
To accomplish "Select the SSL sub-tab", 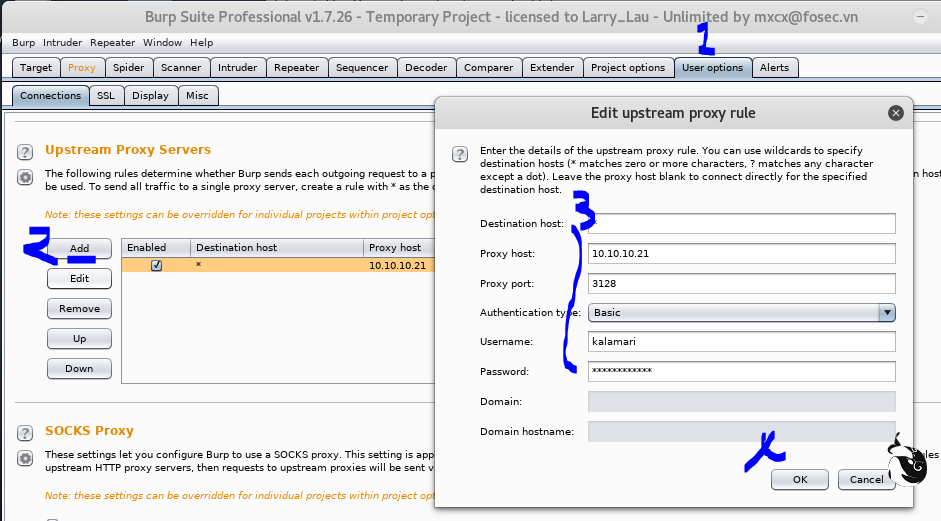I will tap(106, 96).
